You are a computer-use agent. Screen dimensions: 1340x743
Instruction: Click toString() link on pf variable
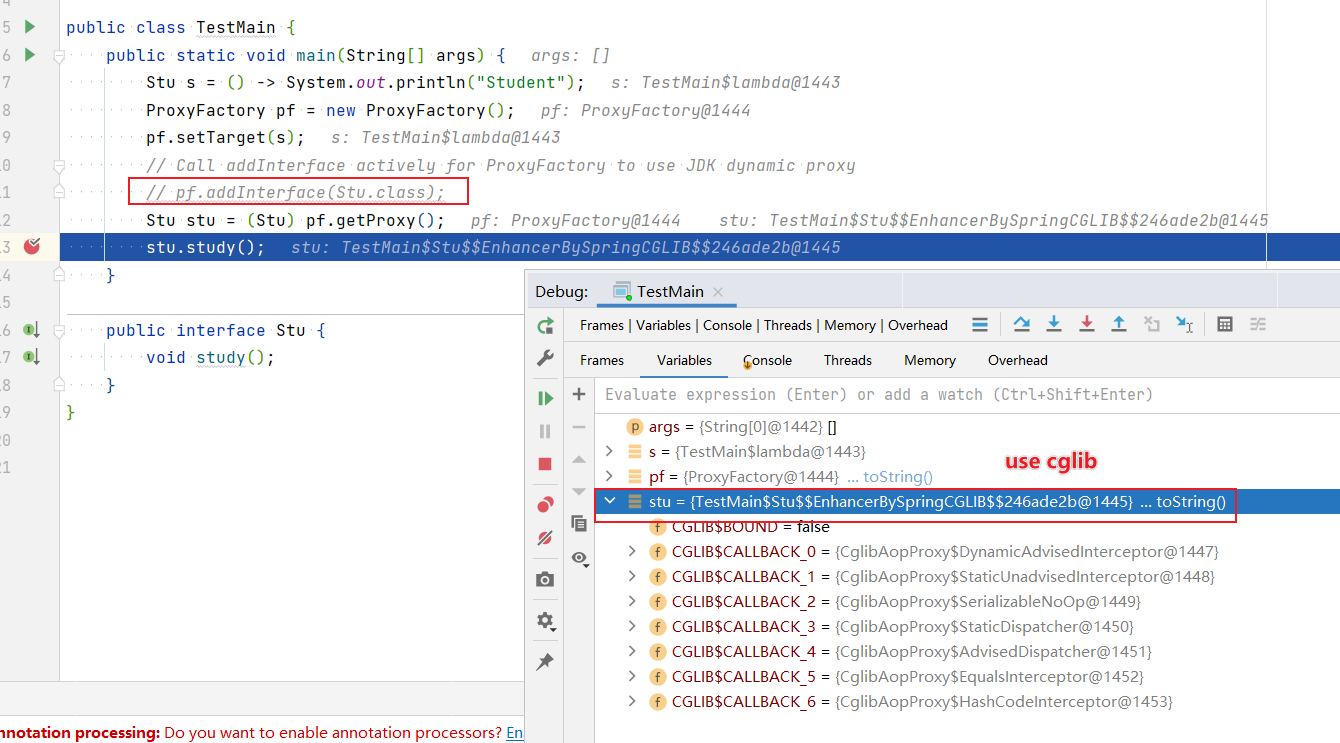898,477
